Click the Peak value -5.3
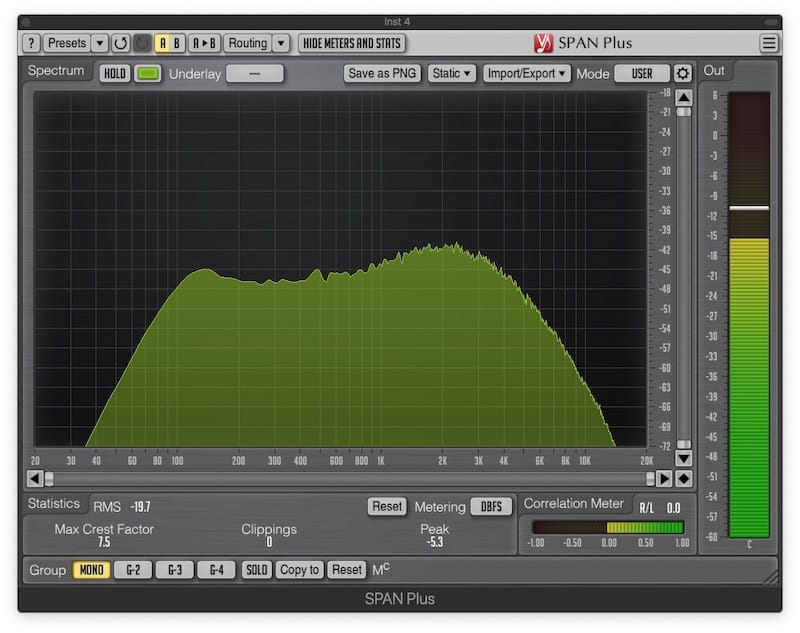This screenshot has width=800, height=633. (x=435, y=542)
